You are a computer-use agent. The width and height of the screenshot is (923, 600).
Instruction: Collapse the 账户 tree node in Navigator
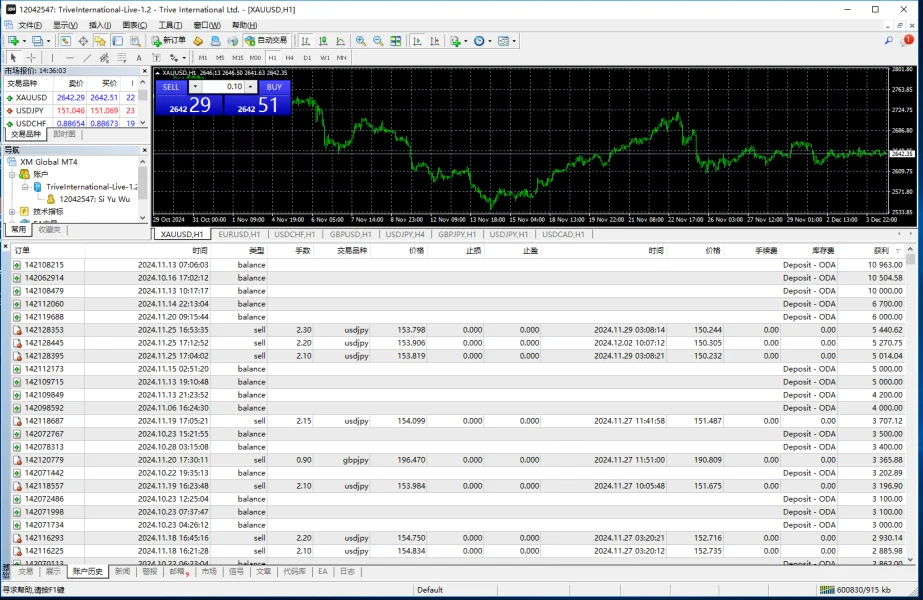point(12,174)
